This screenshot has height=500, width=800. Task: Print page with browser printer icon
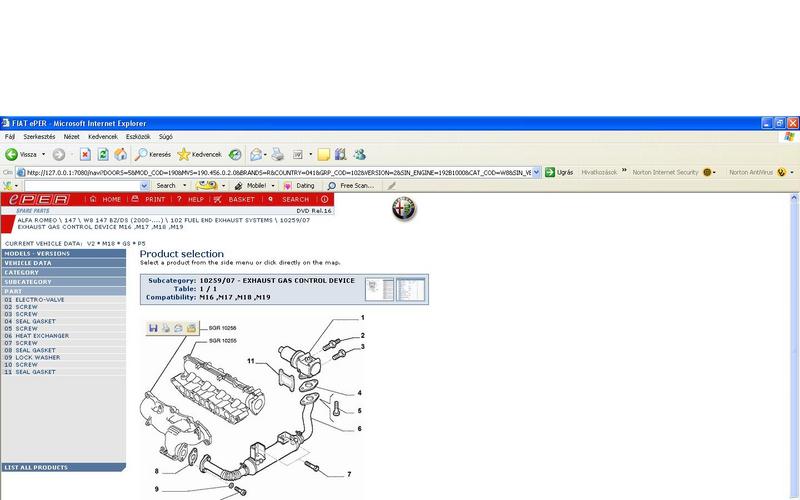[277, 154]
